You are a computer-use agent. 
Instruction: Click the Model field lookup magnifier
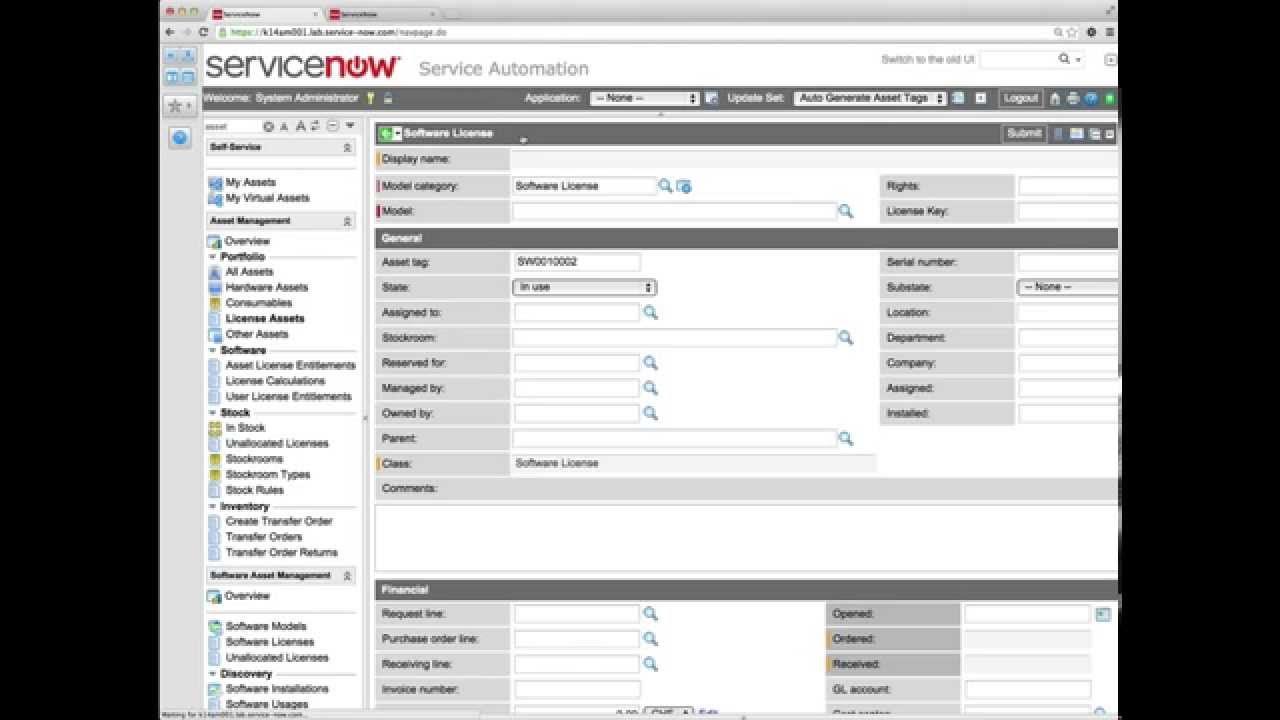pos(845,211)
